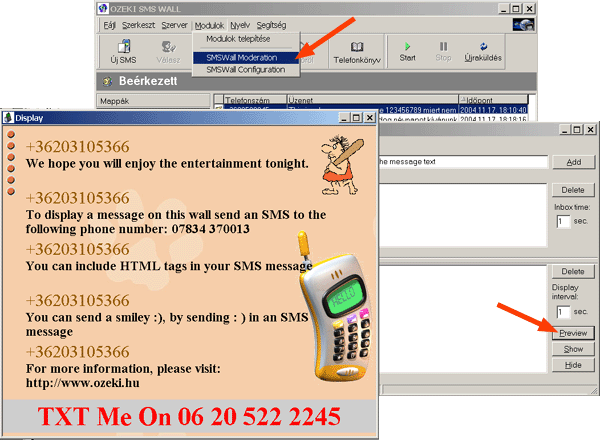Screen dimensions: 600x440
Task: Click the Üzenet column header
Action: pos(372,100)
